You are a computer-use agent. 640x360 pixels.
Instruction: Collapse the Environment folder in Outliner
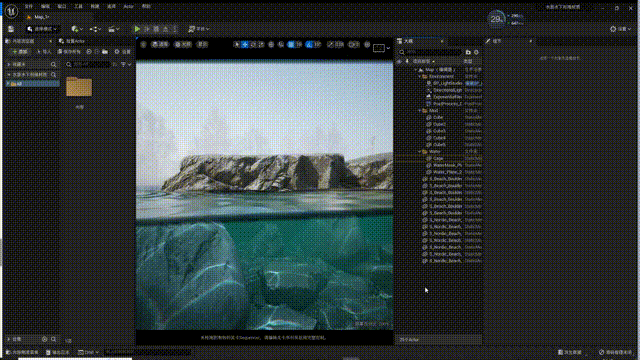click(x=420, y=76)
